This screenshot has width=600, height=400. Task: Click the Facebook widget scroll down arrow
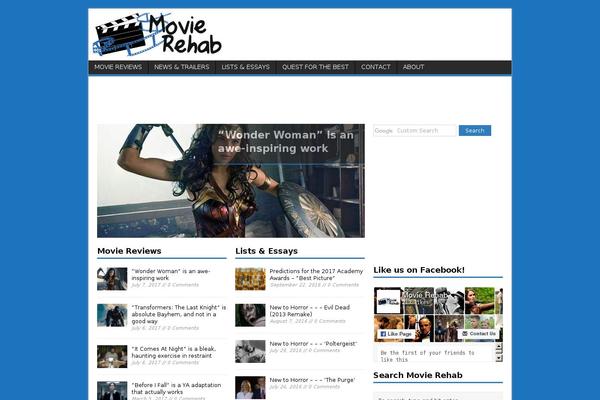click(x=499, y=358)
